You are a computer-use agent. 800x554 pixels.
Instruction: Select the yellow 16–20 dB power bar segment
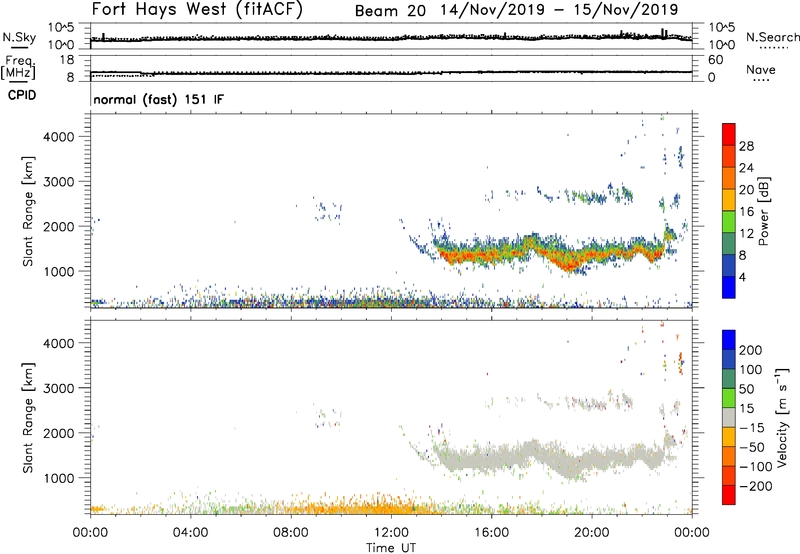click(729, 200)
